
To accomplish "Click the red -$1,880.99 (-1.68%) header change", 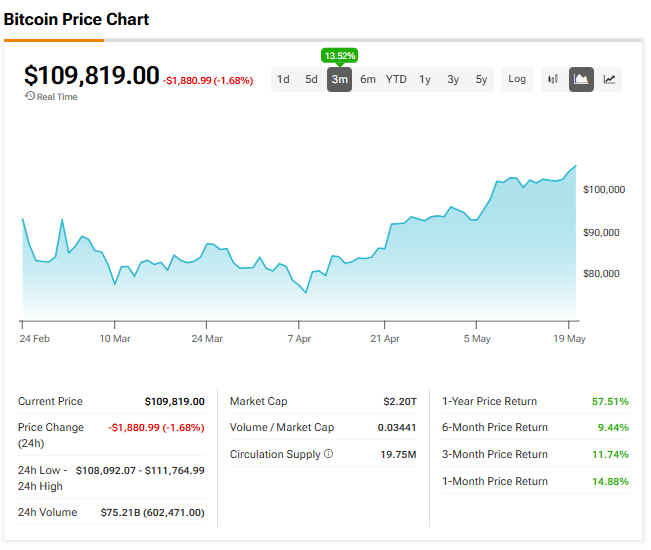I will [208, 81].
